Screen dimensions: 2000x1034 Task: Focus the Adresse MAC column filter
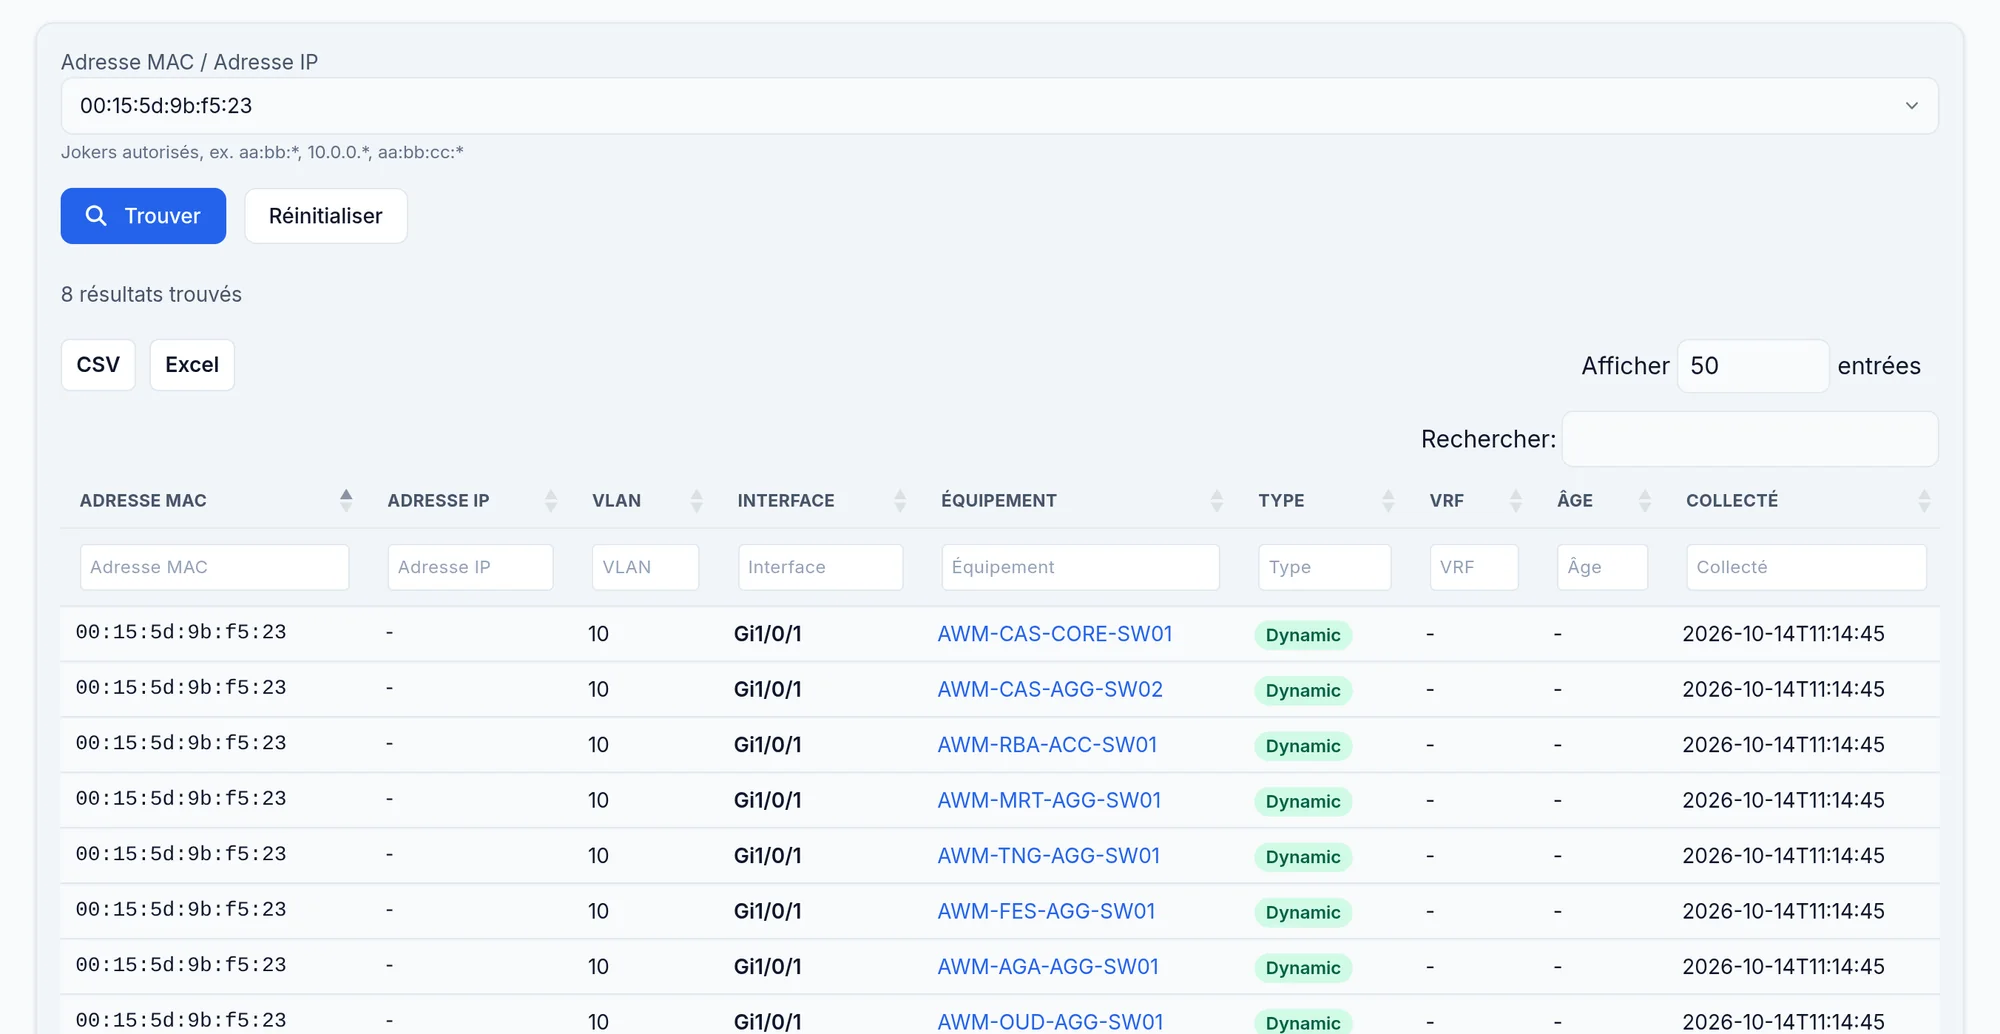(214, 567)
